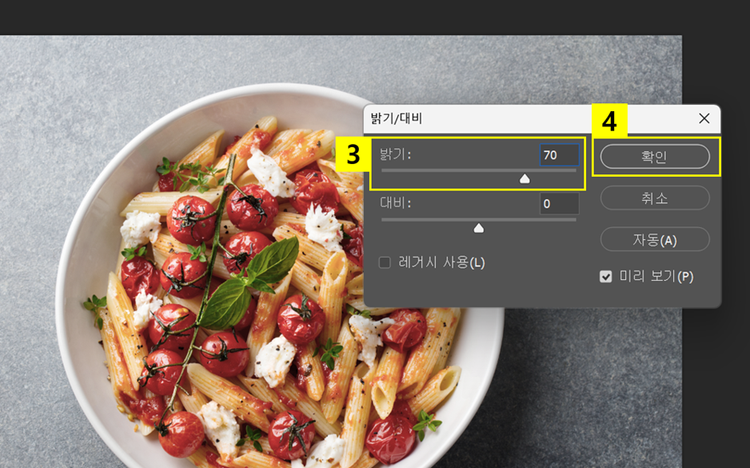750x468 pixels.
Task: Click the 밝기 slider triangle handle
Action: click(x=525, y=178)
